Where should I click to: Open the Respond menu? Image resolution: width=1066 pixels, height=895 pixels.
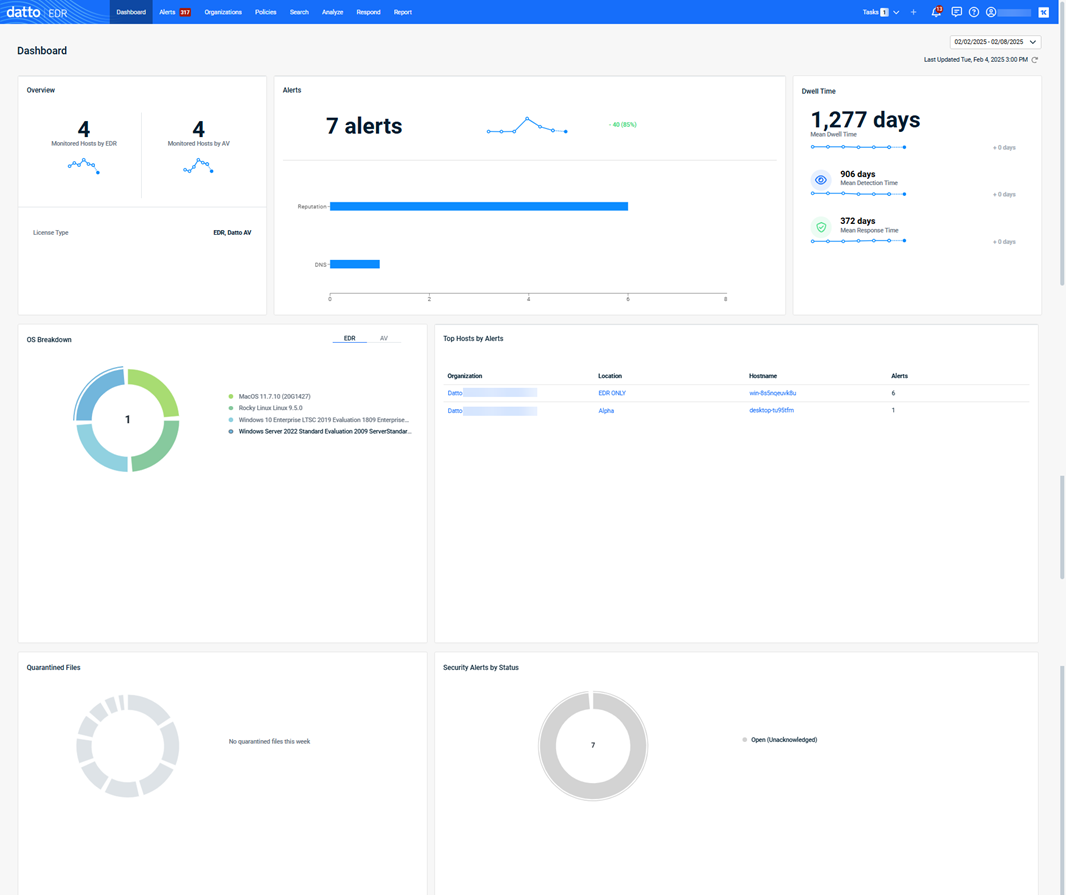368,12
